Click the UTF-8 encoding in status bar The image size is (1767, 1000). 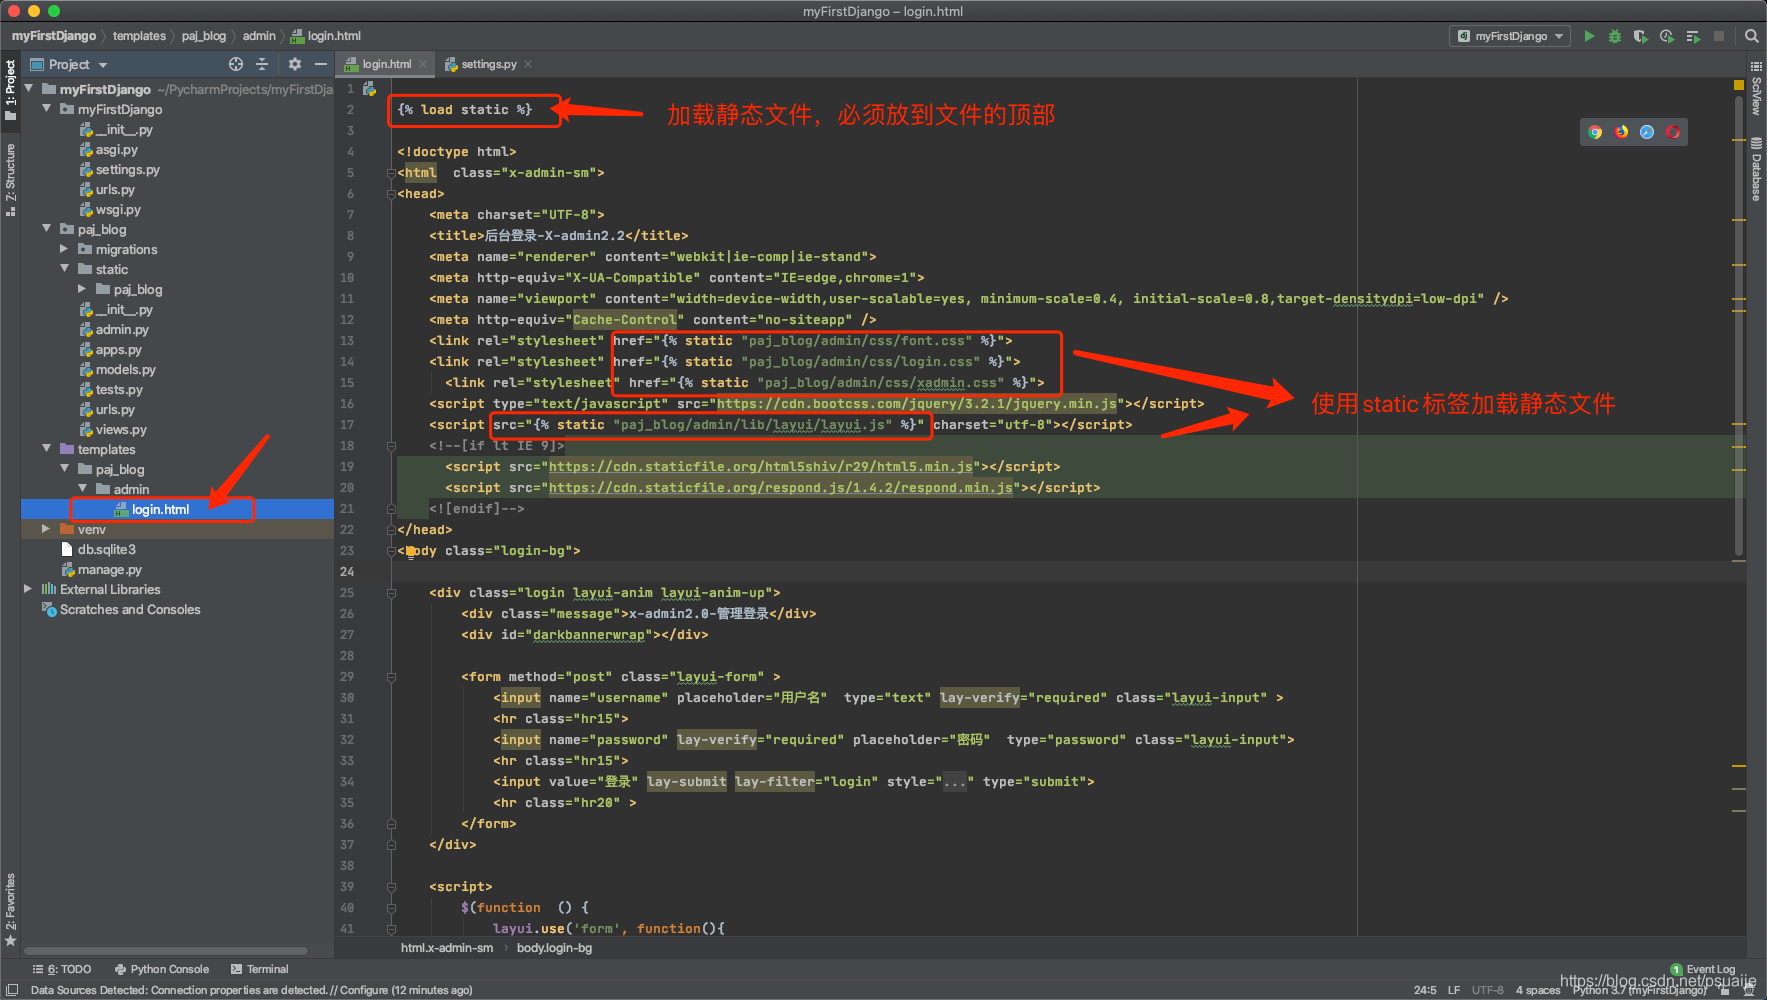click(x=1487, y=990)
